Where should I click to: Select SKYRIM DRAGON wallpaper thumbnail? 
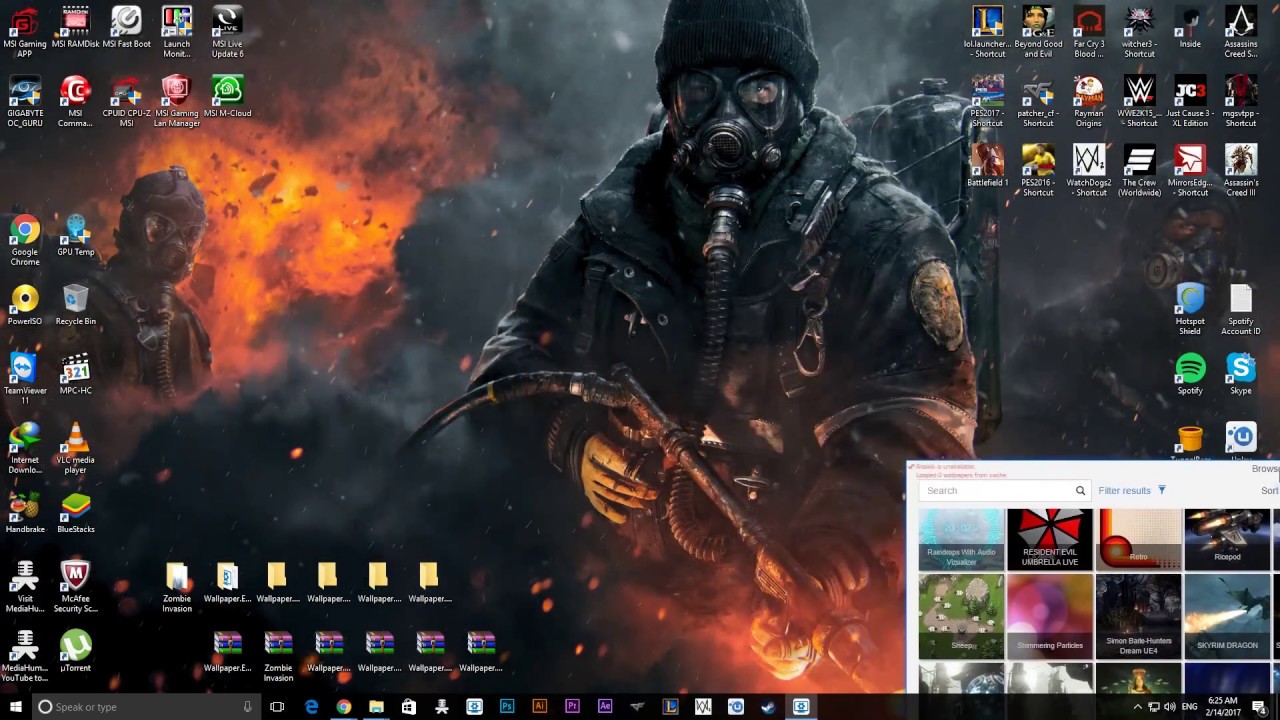(1227, 616)
